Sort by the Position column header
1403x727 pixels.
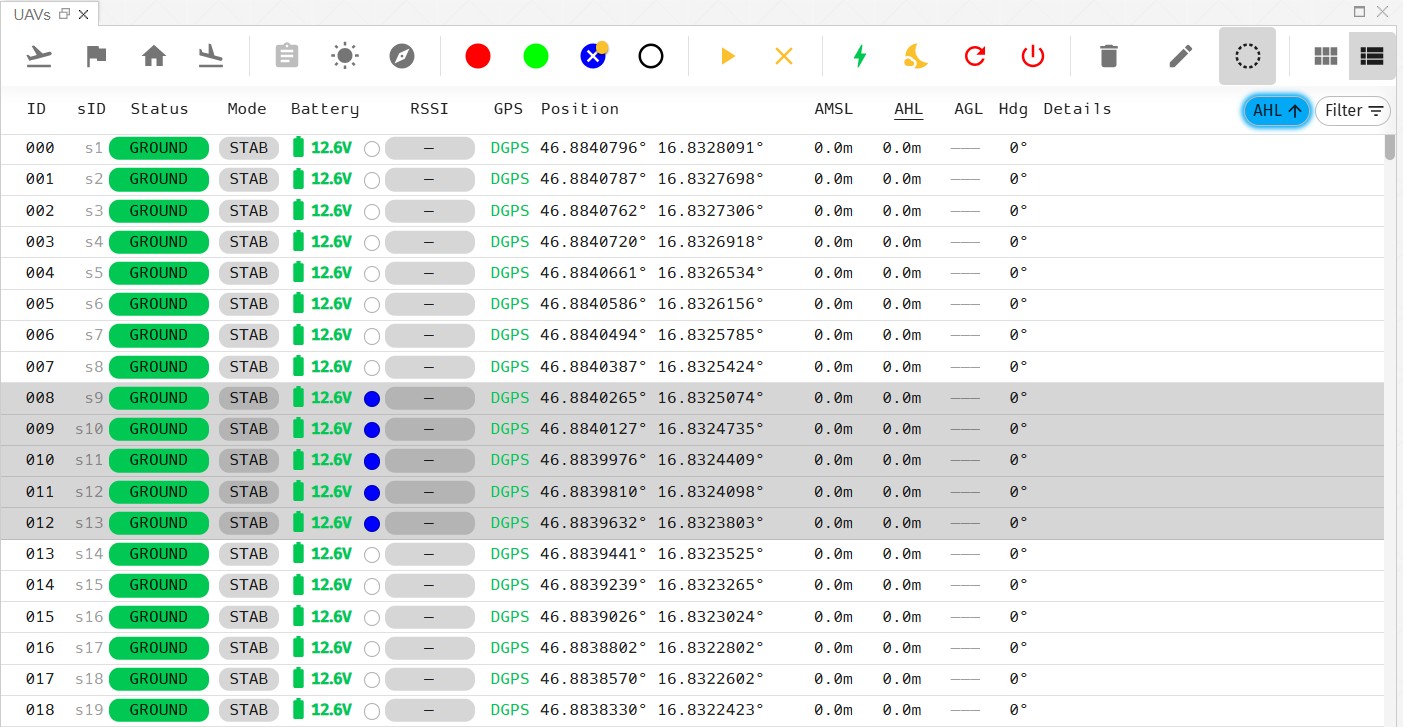click(x=580, y=109)
